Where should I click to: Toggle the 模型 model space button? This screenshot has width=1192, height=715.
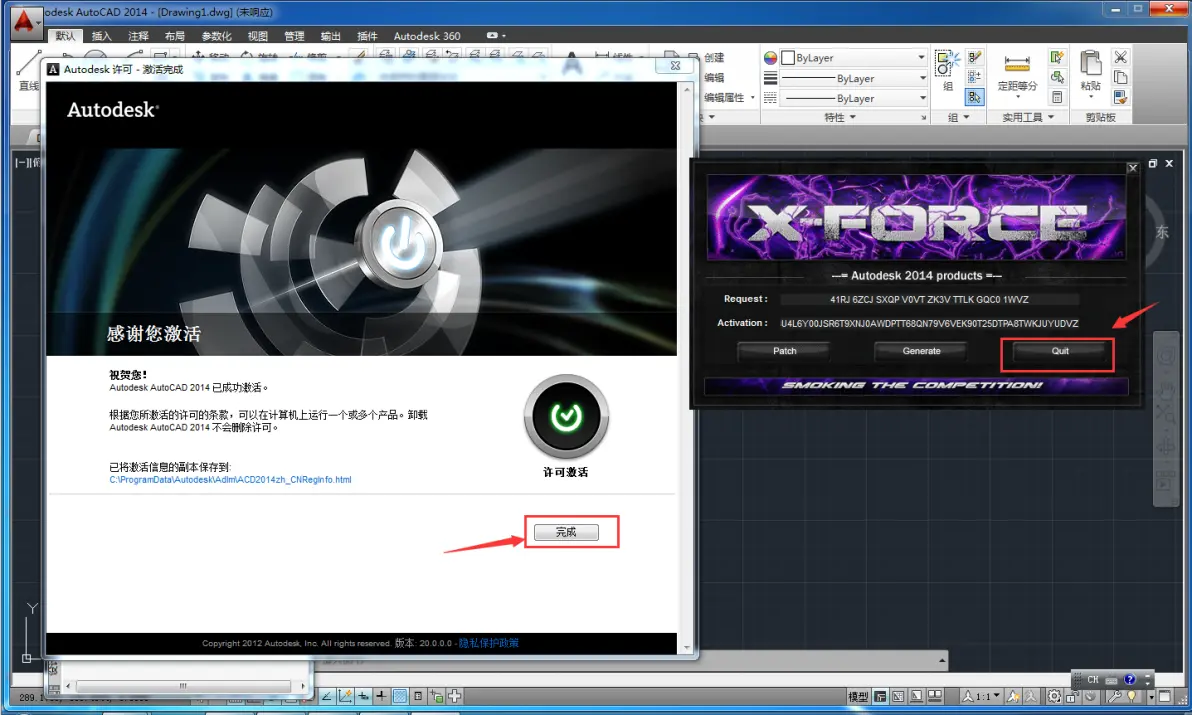(858, 696)
